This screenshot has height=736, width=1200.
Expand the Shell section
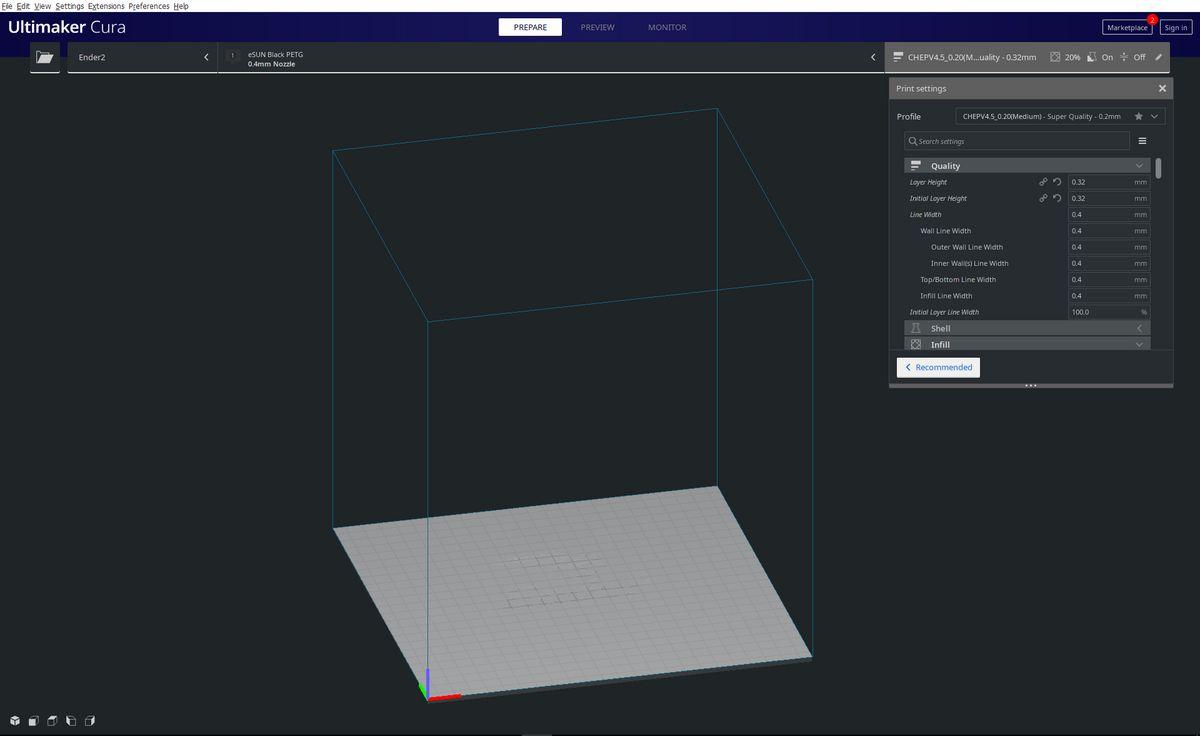point(1139,328)
